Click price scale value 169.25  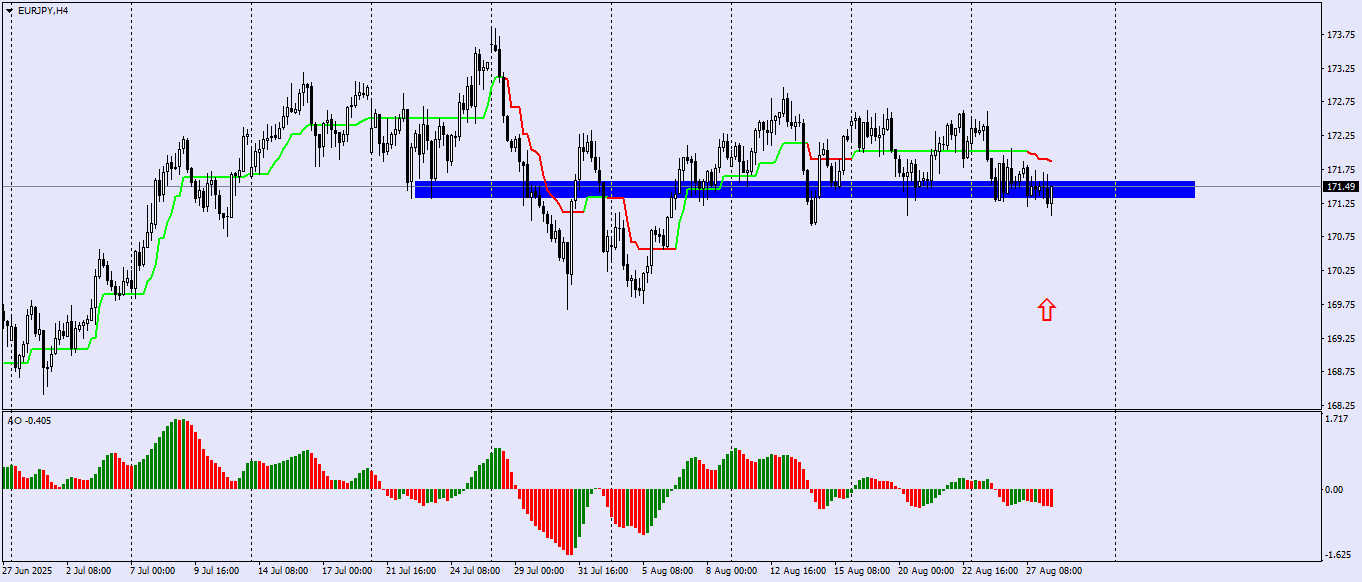[x=1340, y=339]
